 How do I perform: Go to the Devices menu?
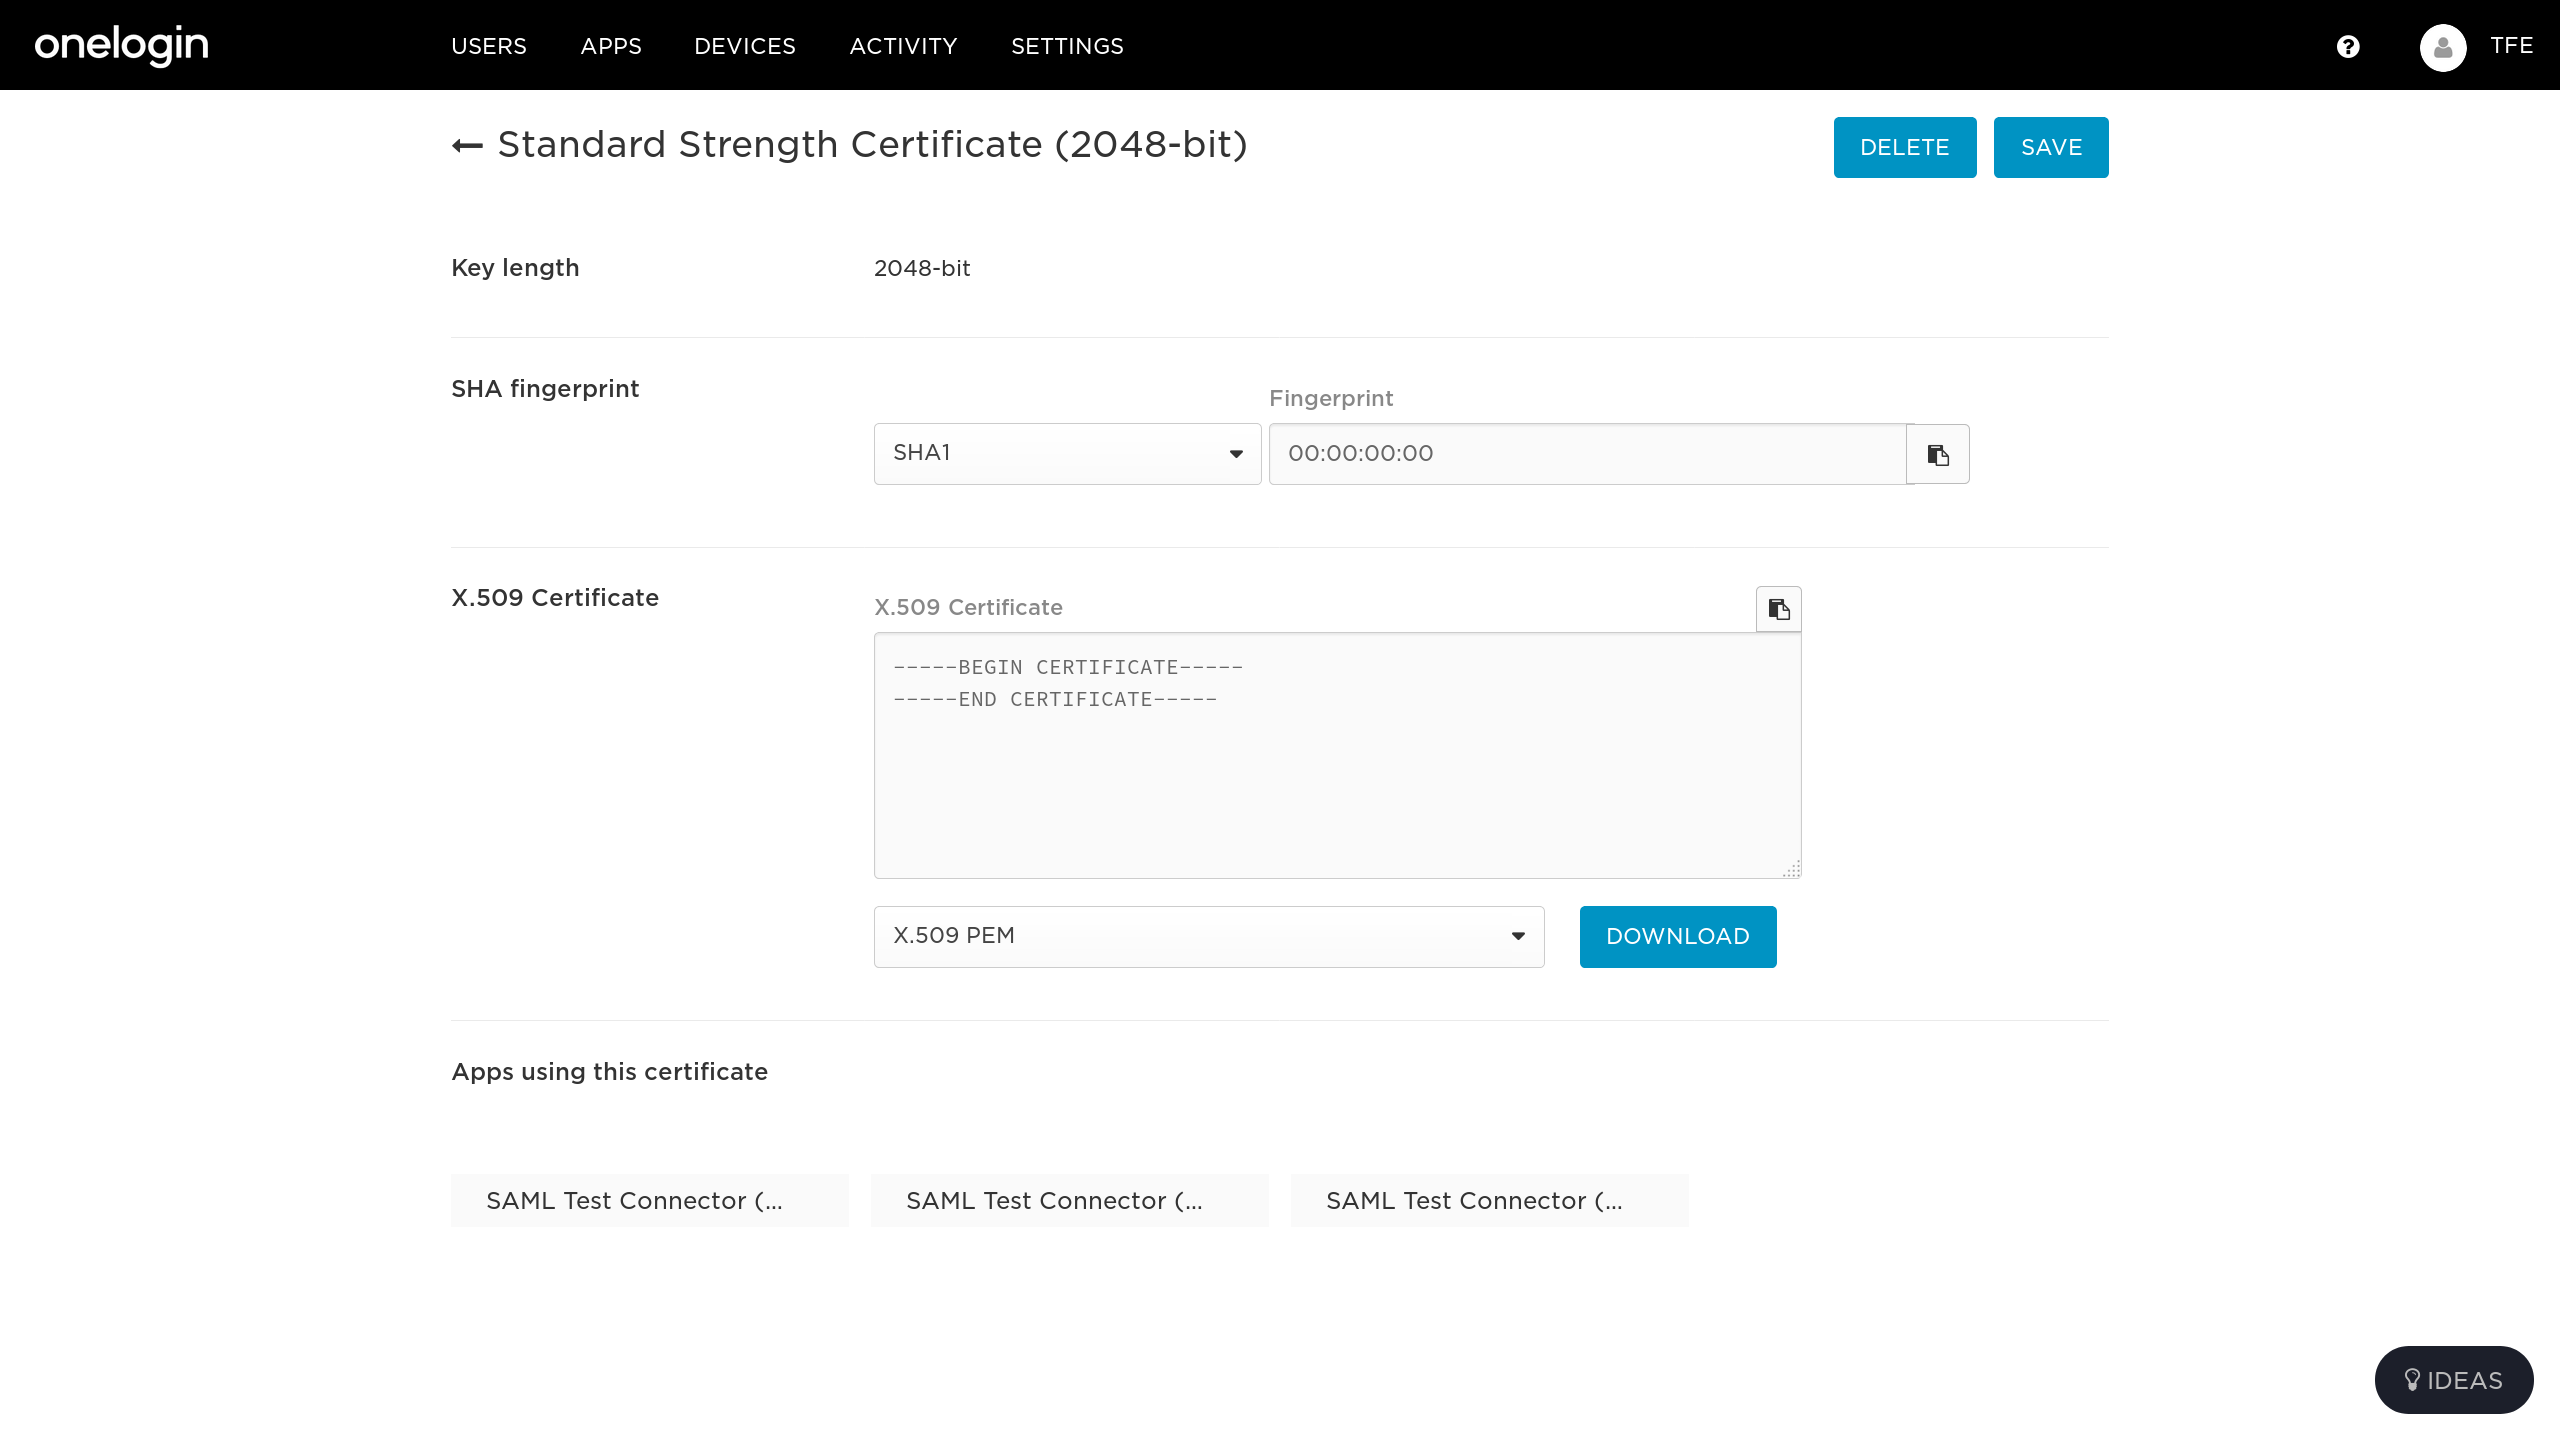click(745, 46)
